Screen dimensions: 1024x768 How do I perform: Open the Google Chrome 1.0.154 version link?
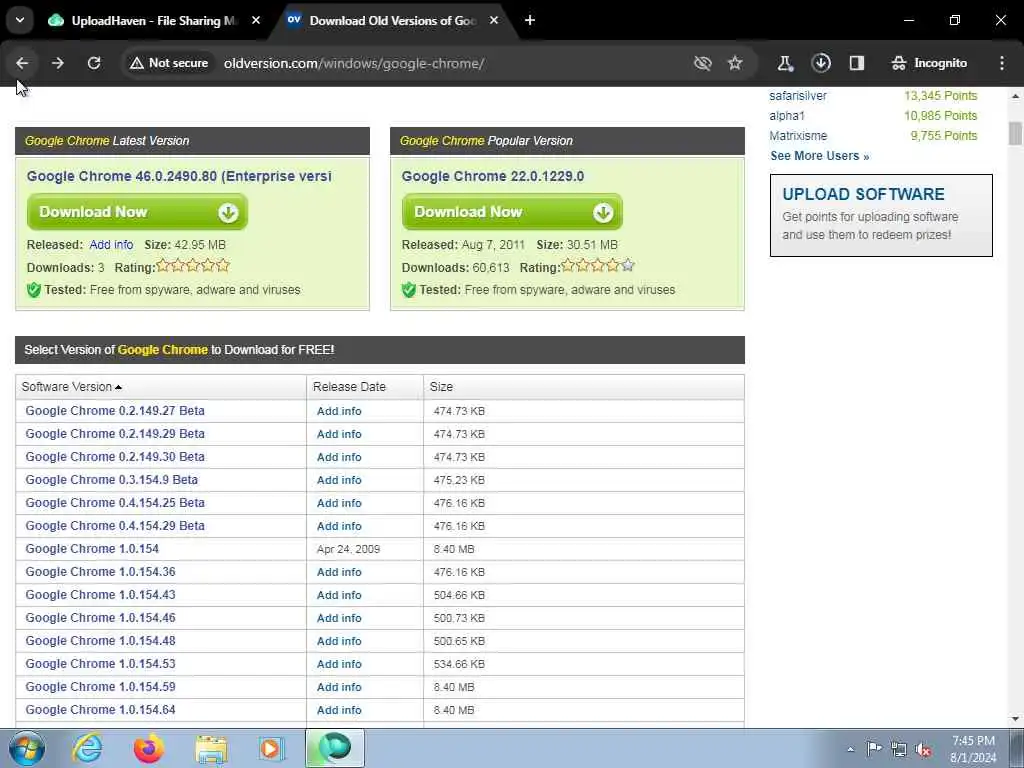pos(92,549)
